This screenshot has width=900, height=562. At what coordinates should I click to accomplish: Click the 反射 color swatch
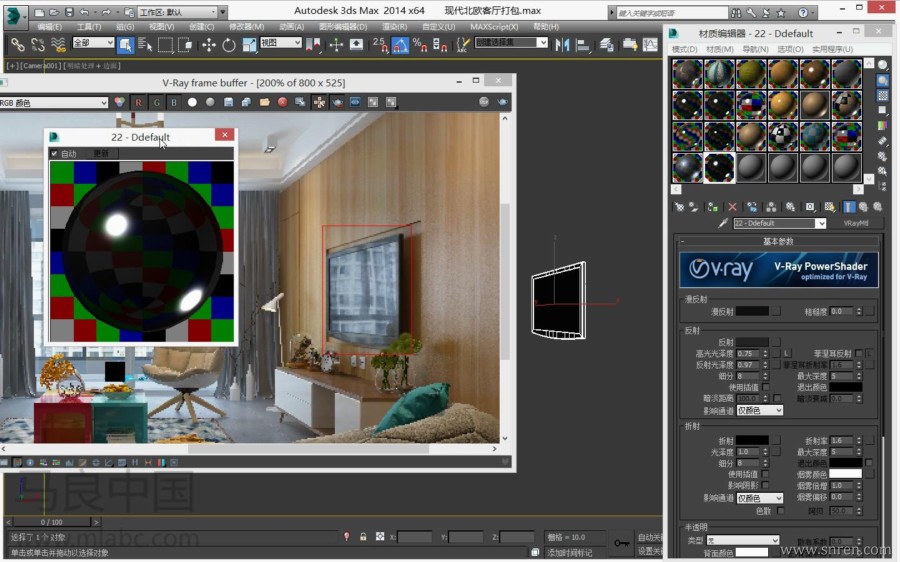(752, 342)
